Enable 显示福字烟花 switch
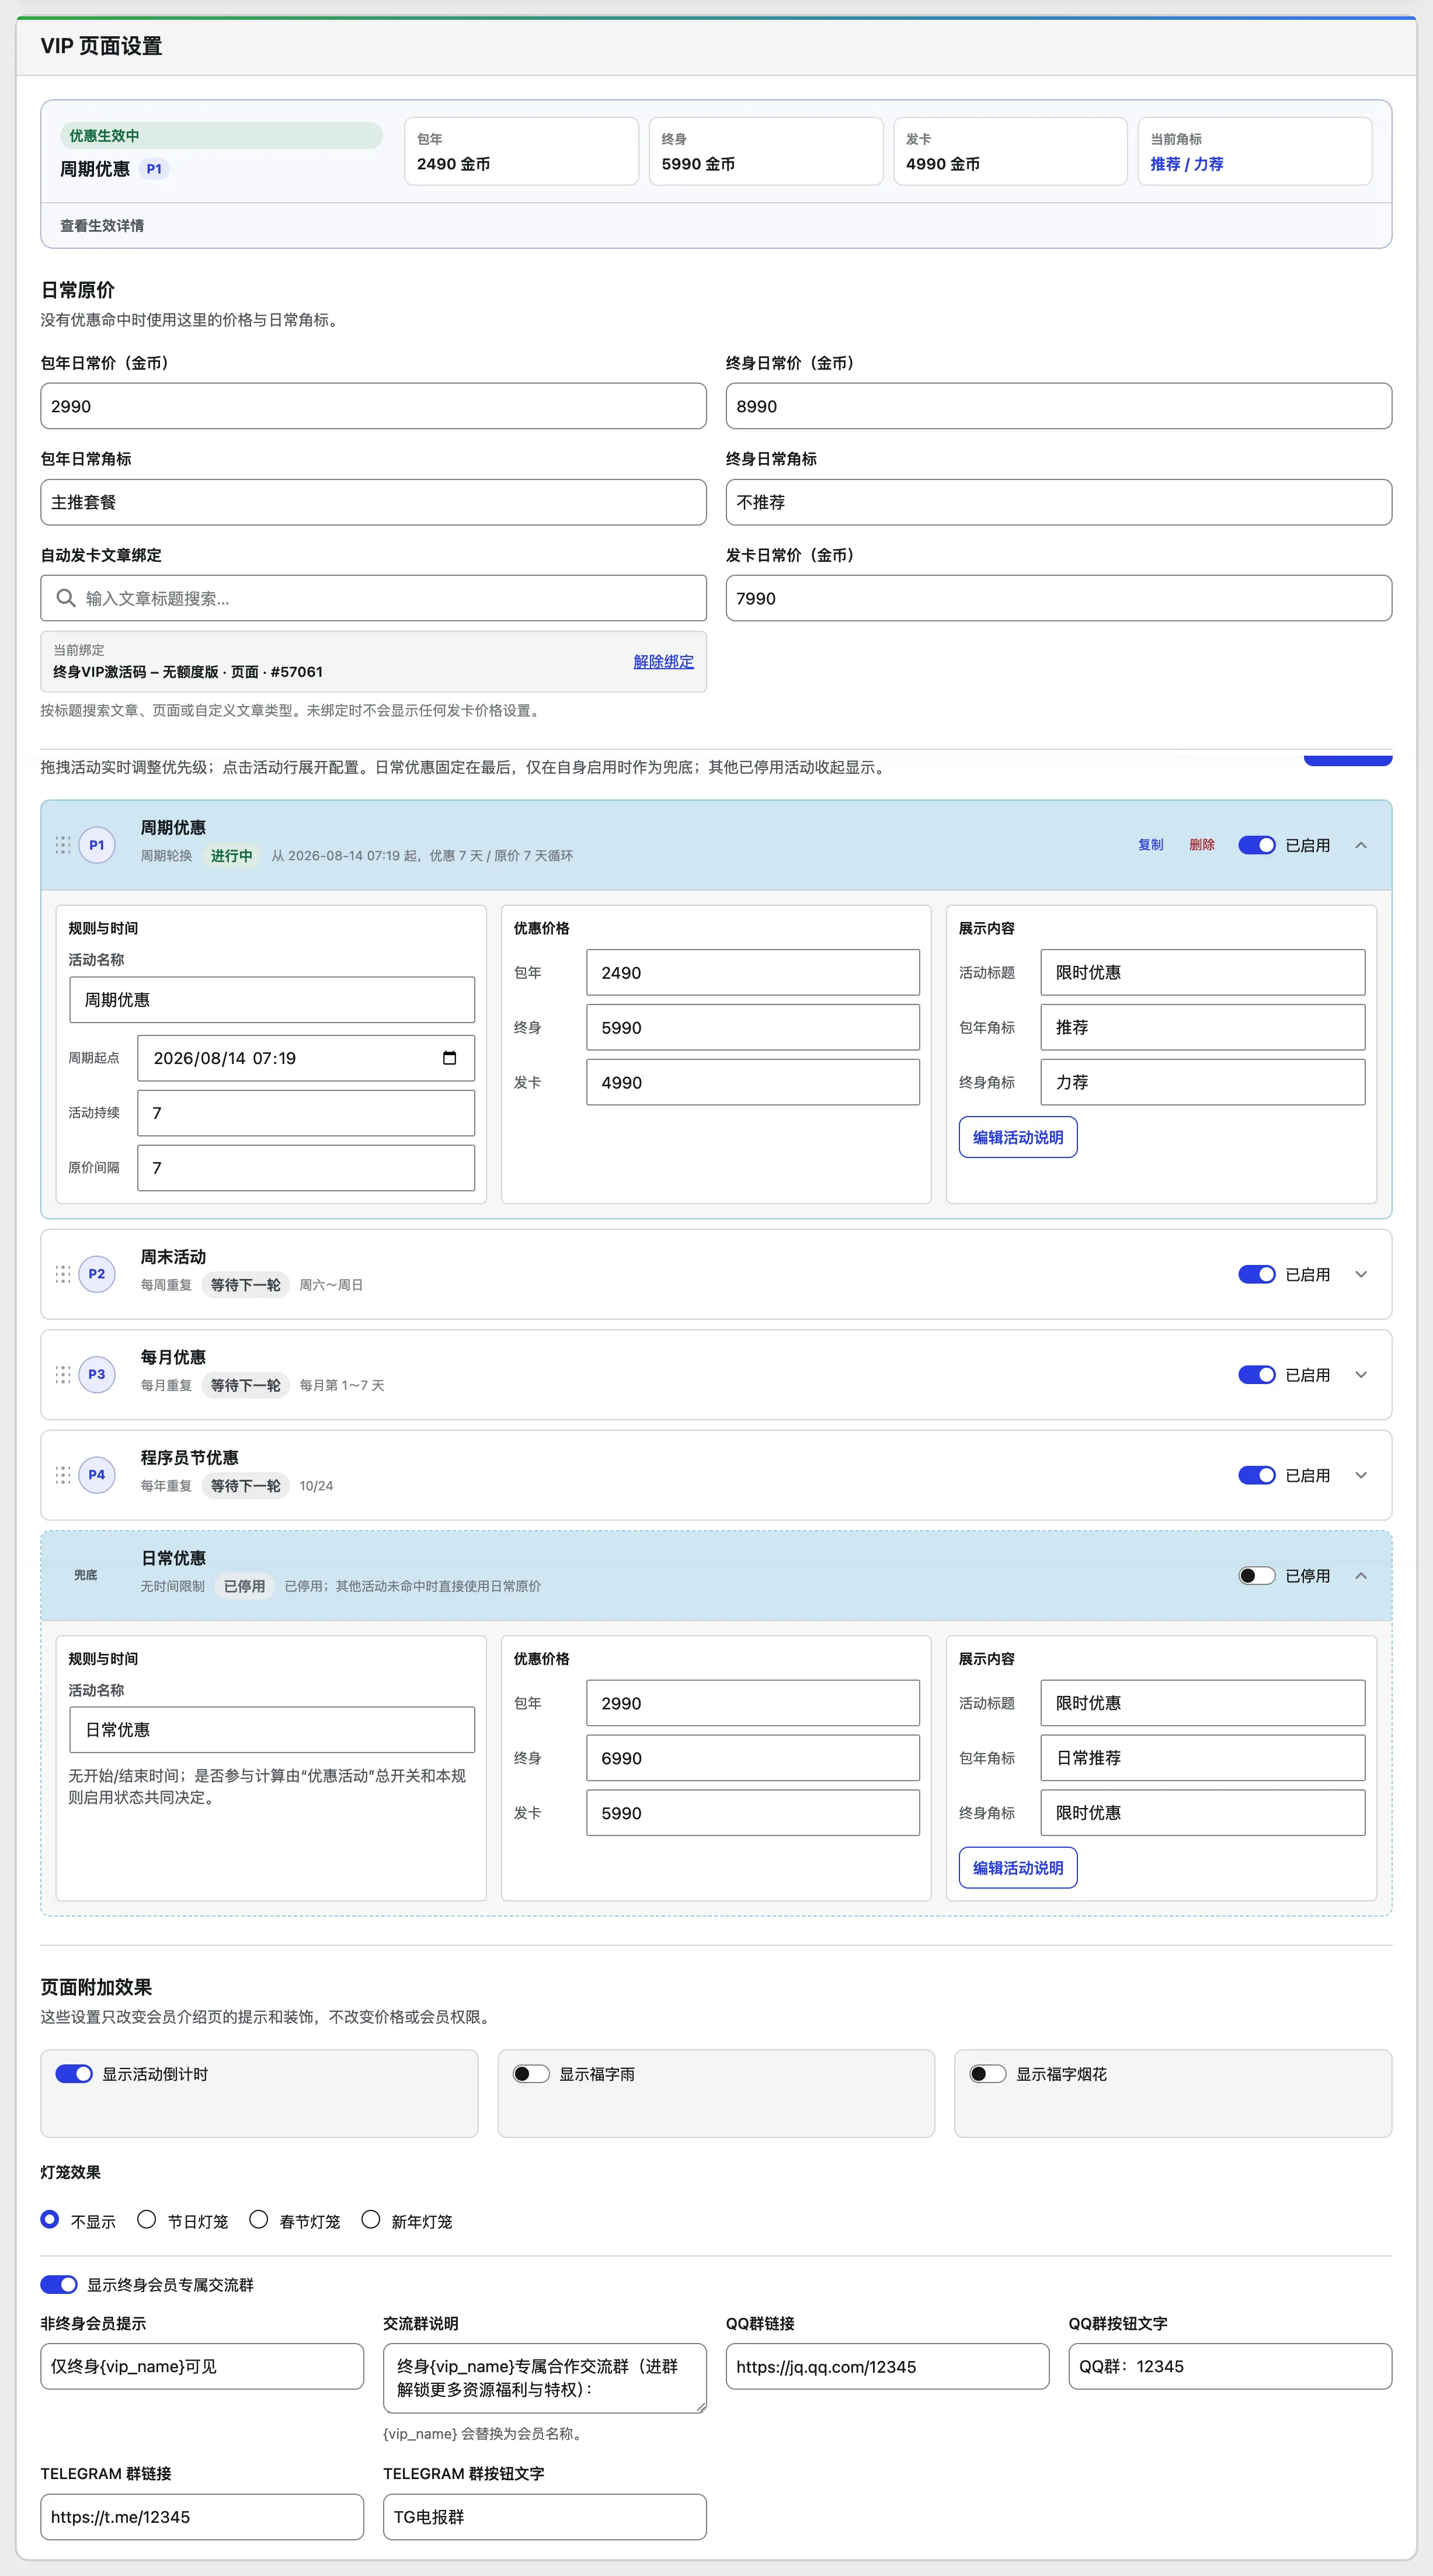Image resolution: width=1433 pixels, height=2576 pixels. click(988, 2074)
